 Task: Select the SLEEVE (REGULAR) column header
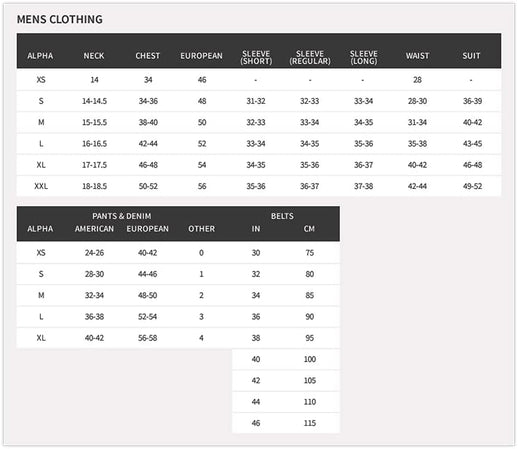[310, 57]
